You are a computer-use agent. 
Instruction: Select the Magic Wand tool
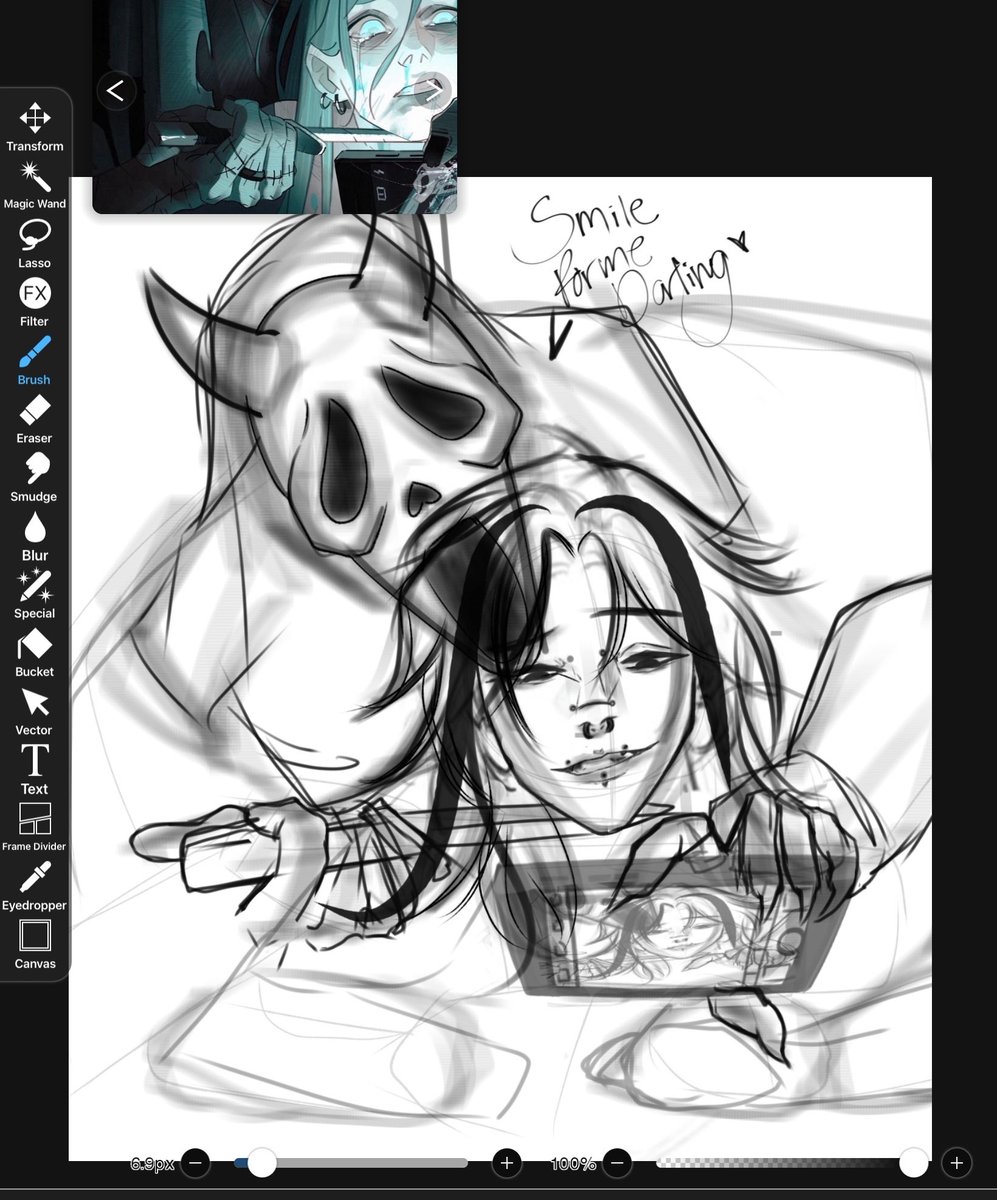coord(35,185)
